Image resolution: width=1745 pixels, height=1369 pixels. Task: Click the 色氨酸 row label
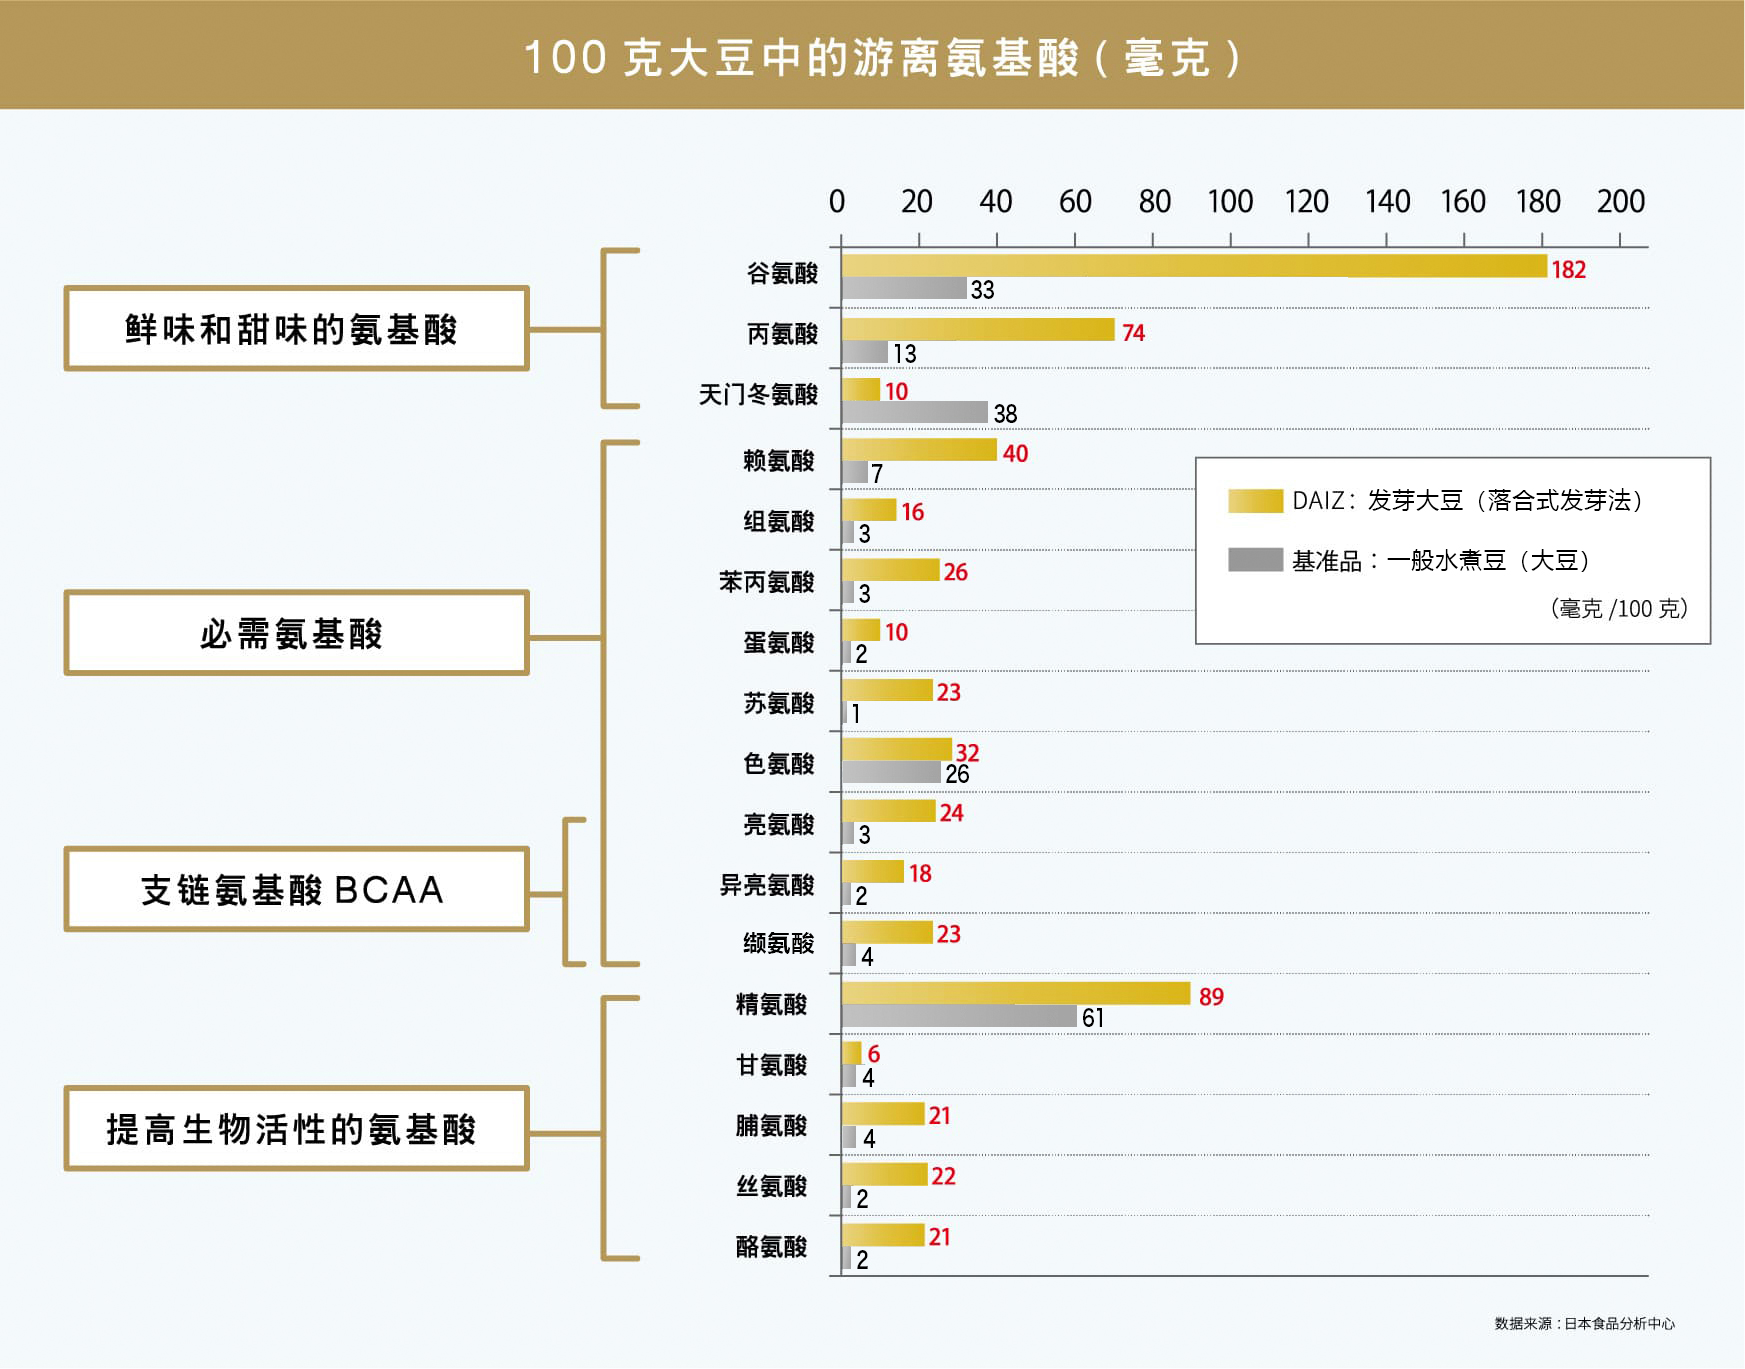coord(779,764)
